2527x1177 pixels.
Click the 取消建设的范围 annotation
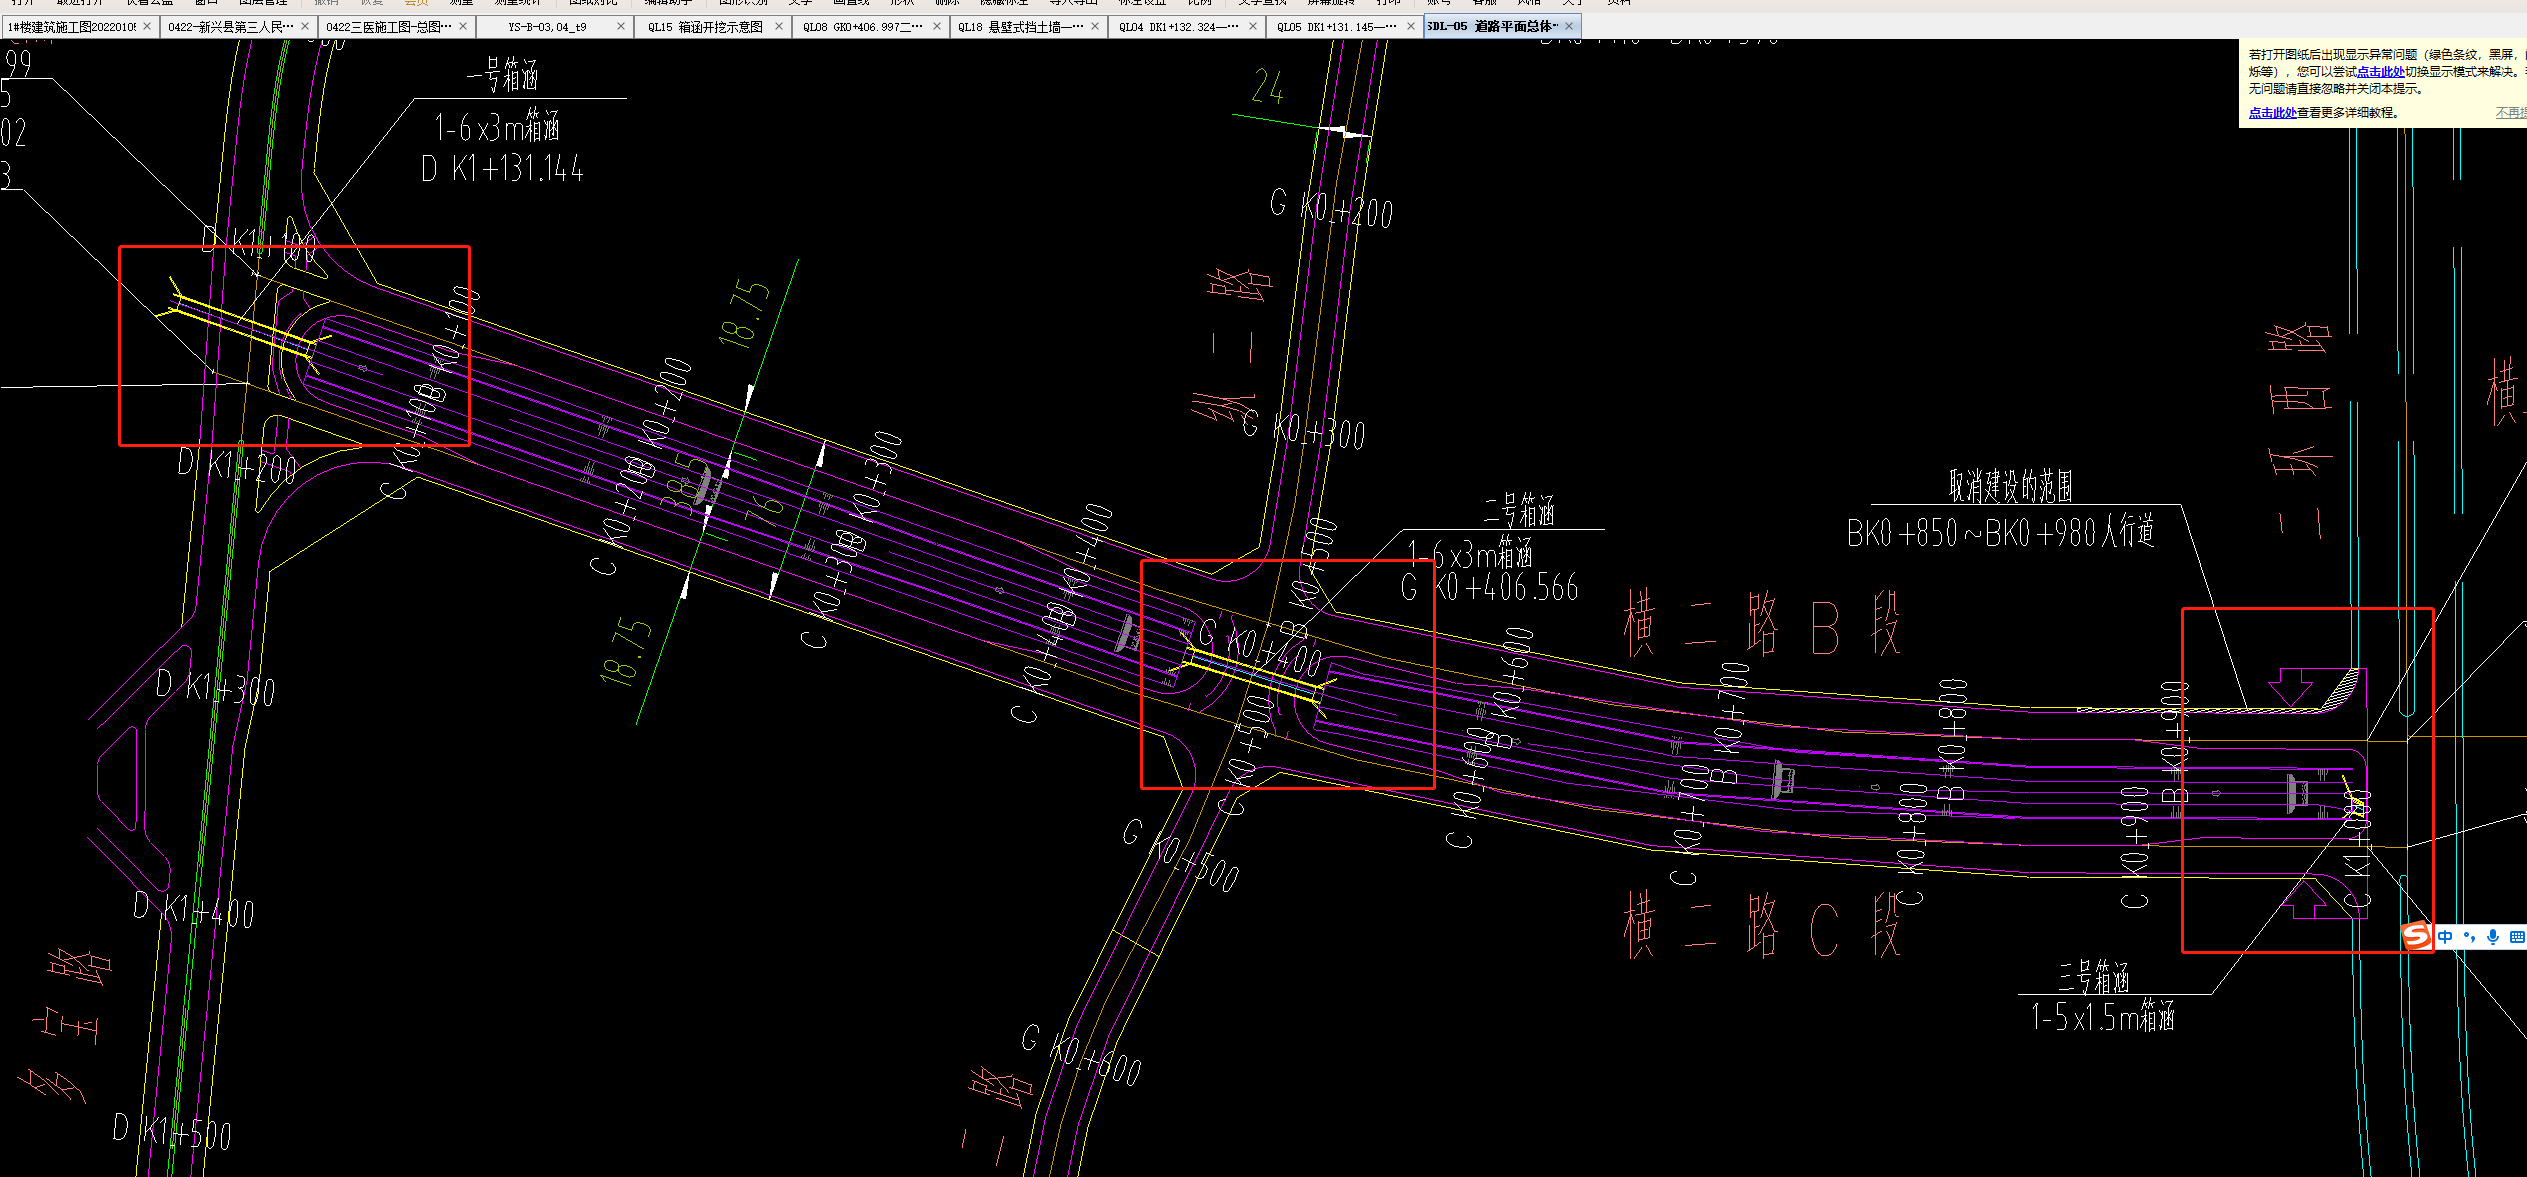point(2010,486)
